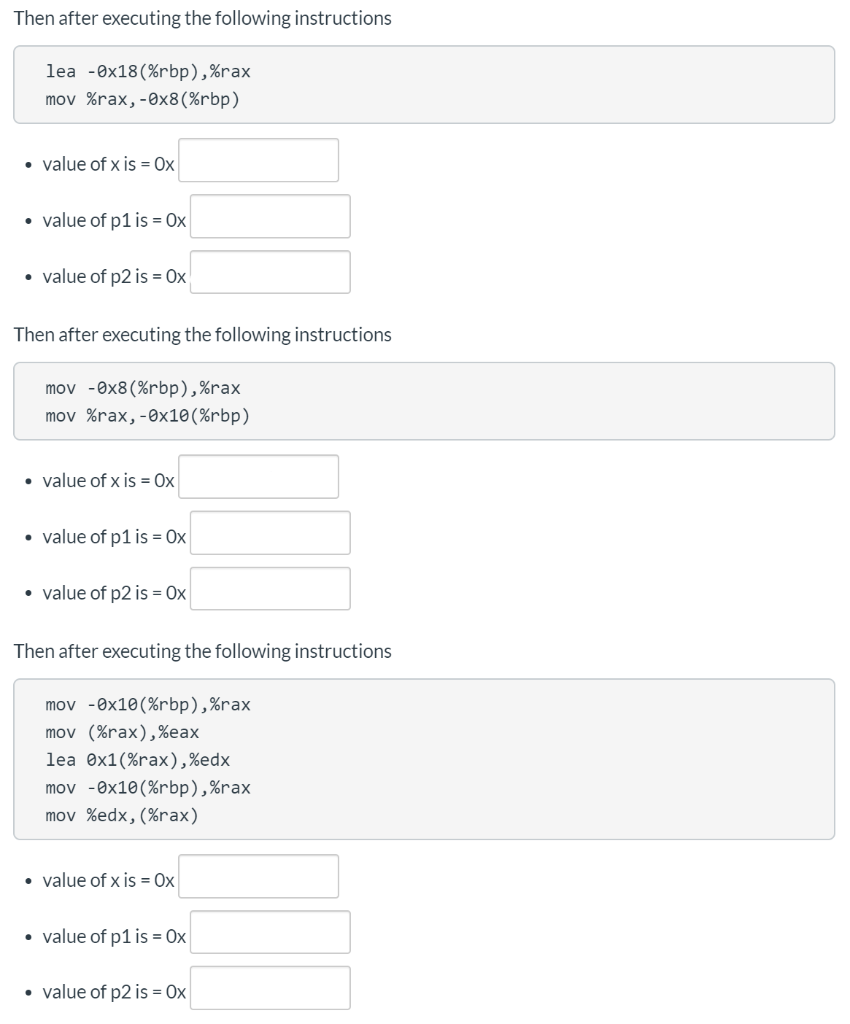850x1024 pixels.
Task: Click the third 'value of x' input field
Action: (258, 877)
